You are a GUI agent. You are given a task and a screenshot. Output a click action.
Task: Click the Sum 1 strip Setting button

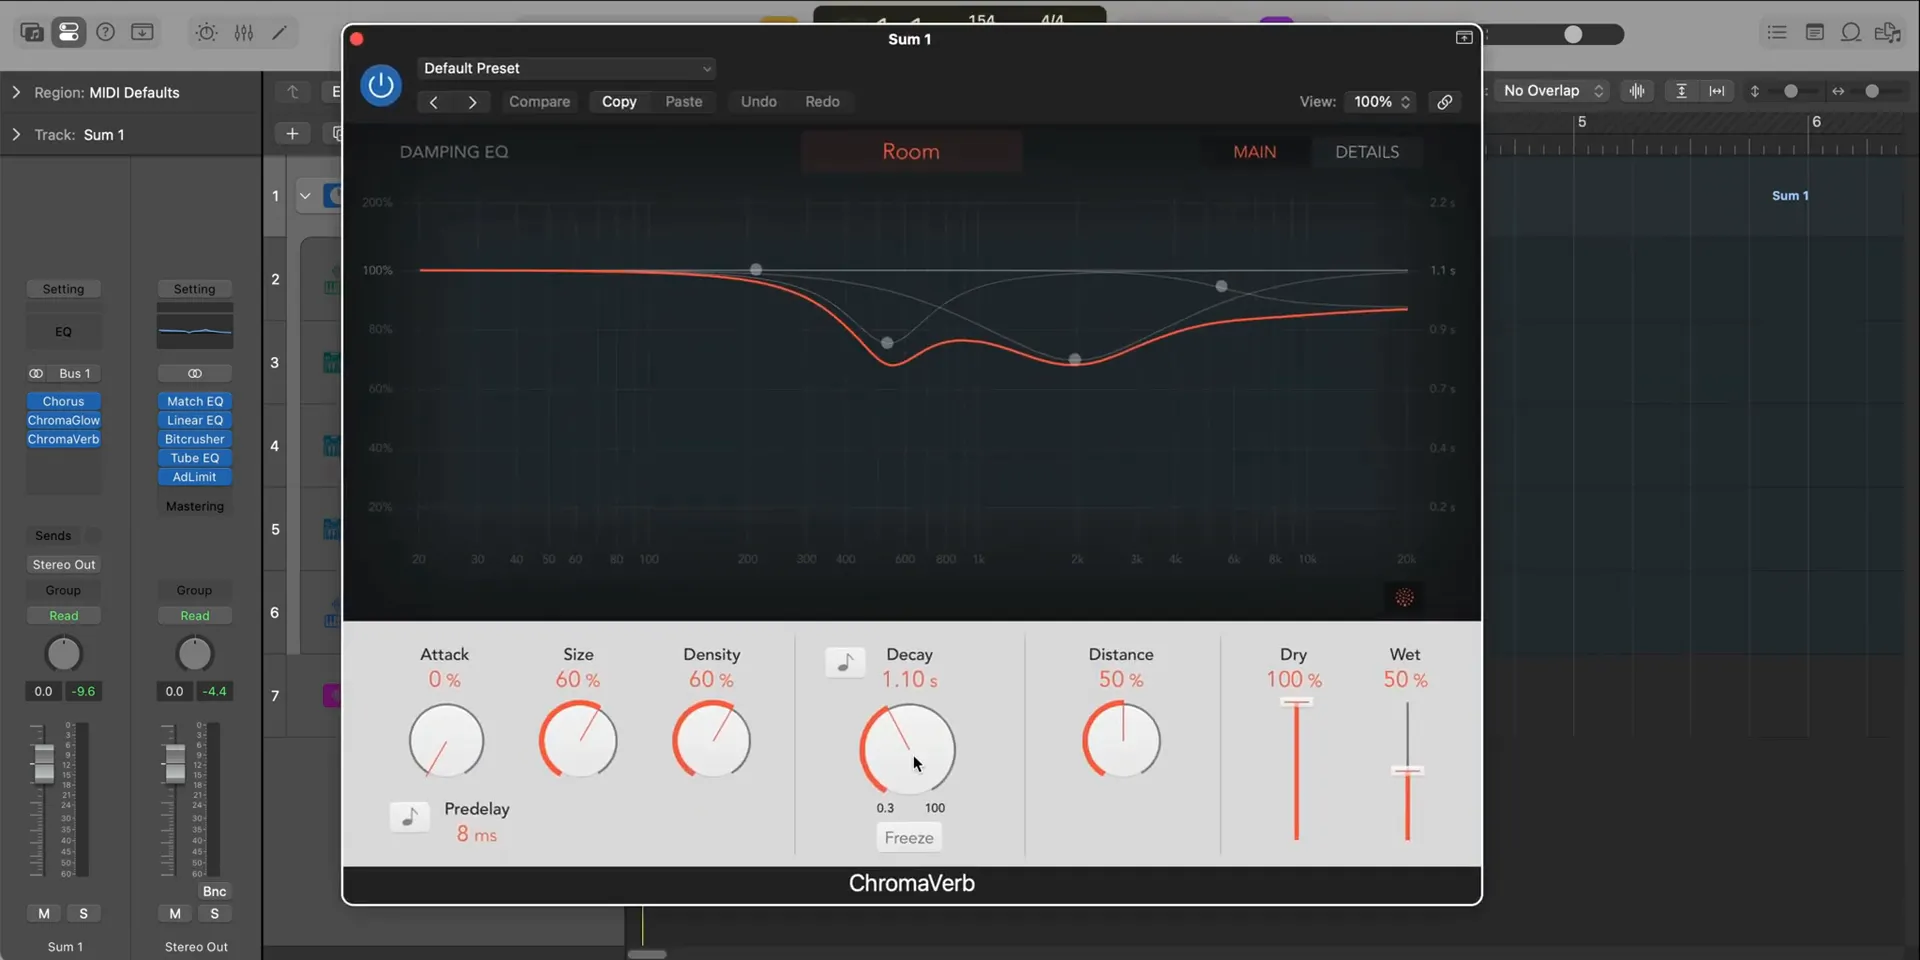pyautogui.click(x=63, y=289)
